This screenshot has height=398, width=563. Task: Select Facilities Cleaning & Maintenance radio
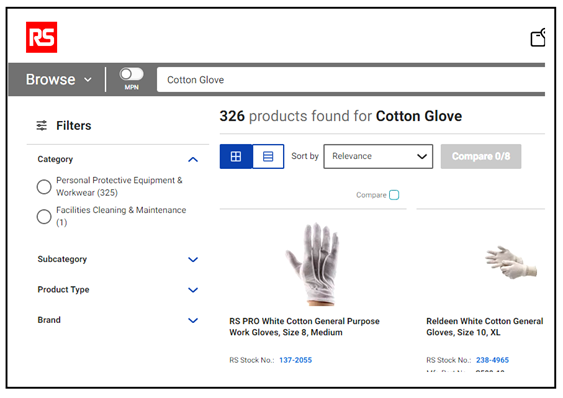(x=44, y=217)
